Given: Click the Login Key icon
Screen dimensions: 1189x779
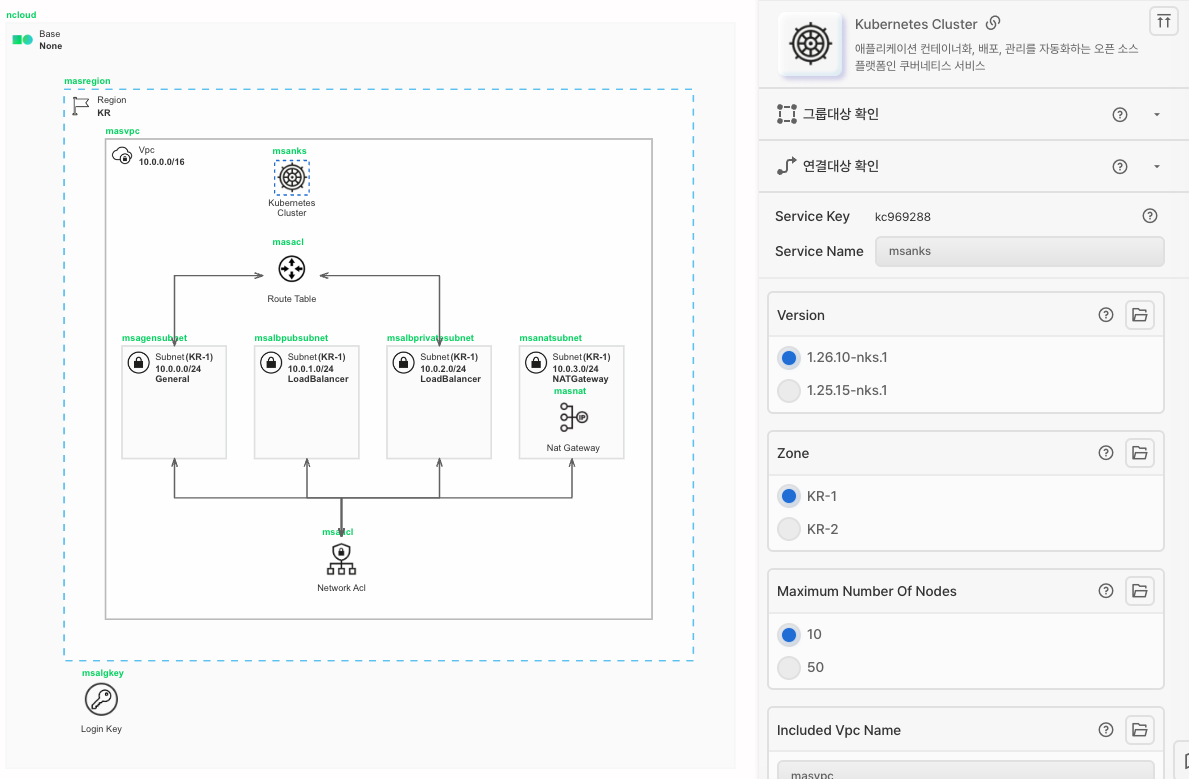Looking at the screenshot, I should pos(101,699).
